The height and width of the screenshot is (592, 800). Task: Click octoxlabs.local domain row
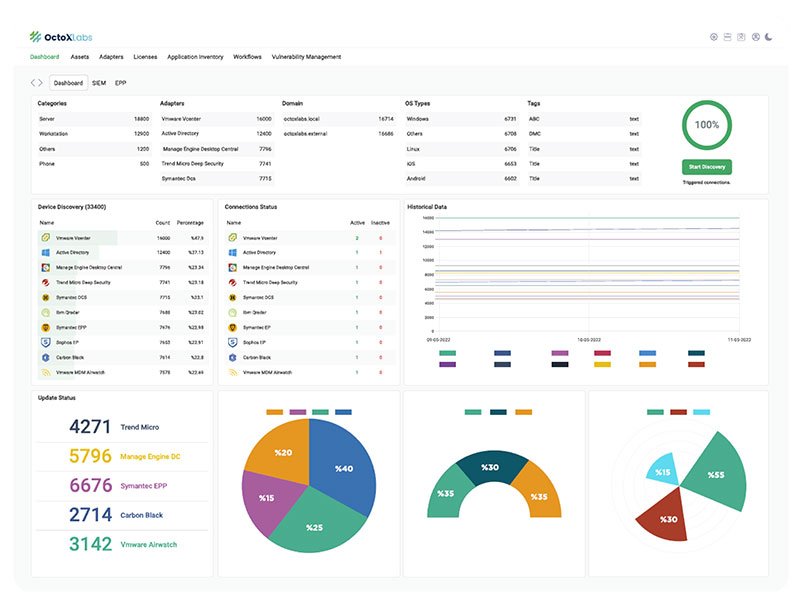pos(339,119)
